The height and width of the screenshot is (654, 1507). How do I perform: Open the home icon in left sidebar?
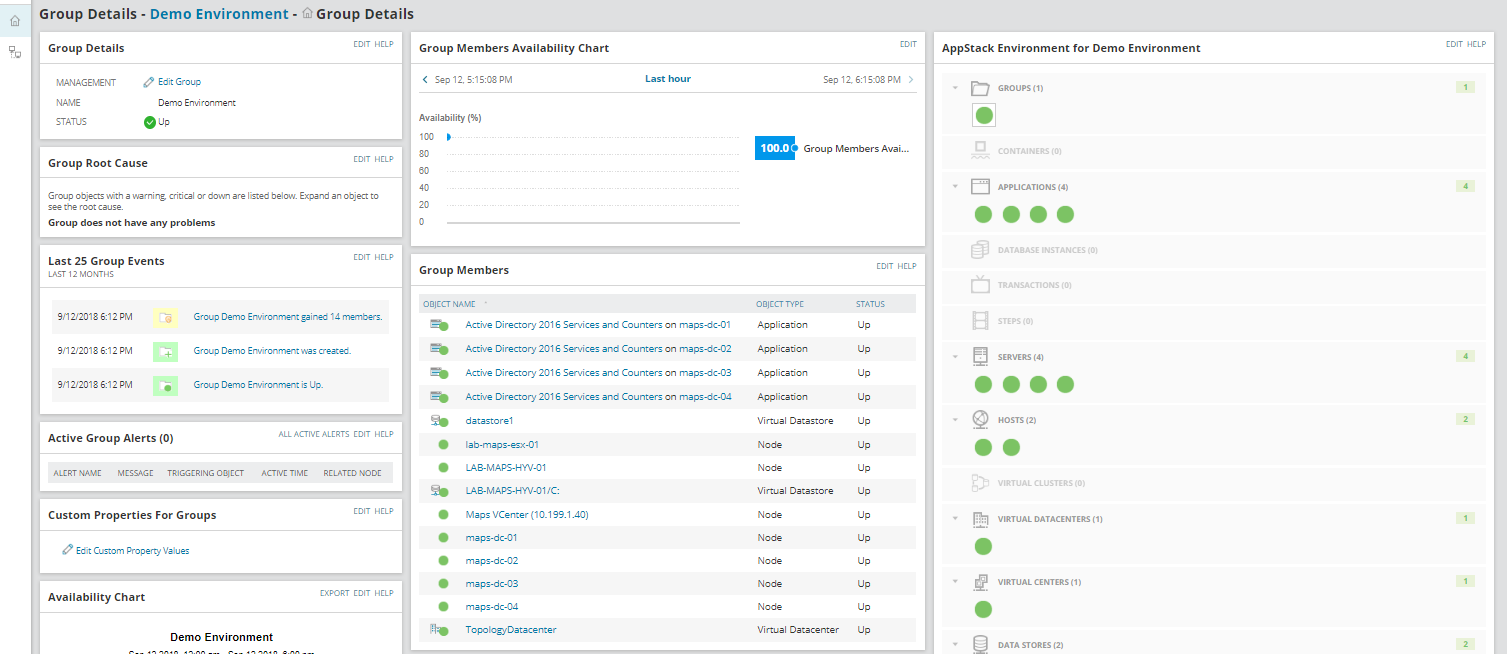tap(15, 21)
